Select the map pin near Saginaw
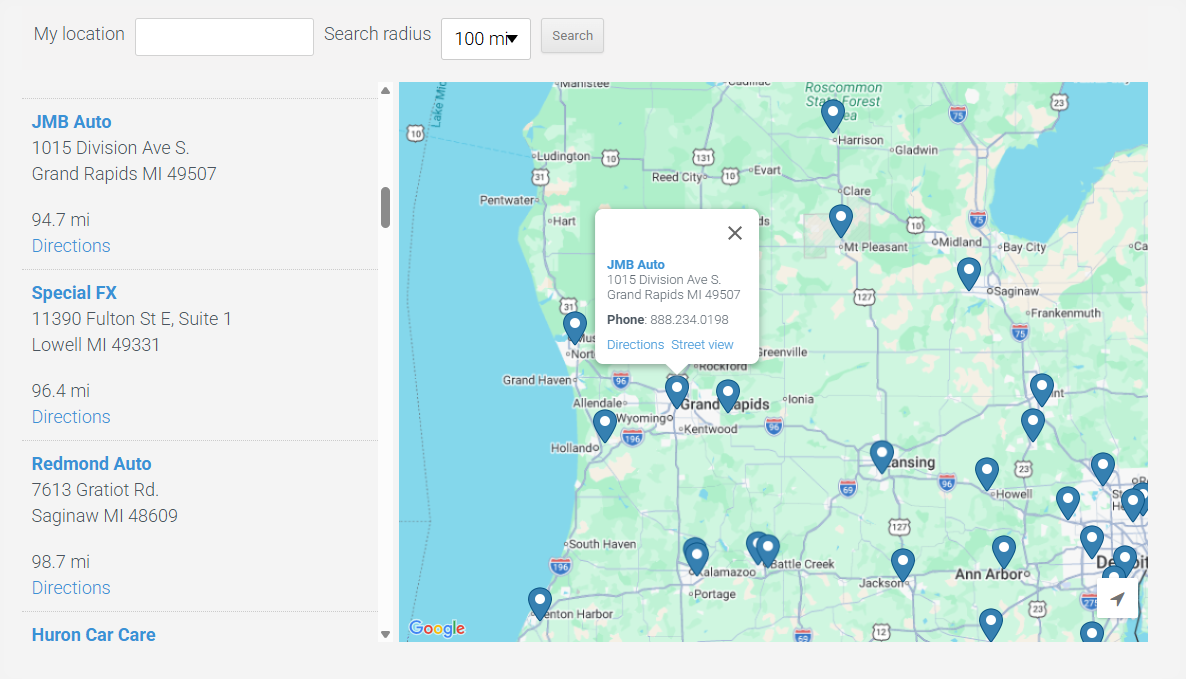 pos(969,273)
